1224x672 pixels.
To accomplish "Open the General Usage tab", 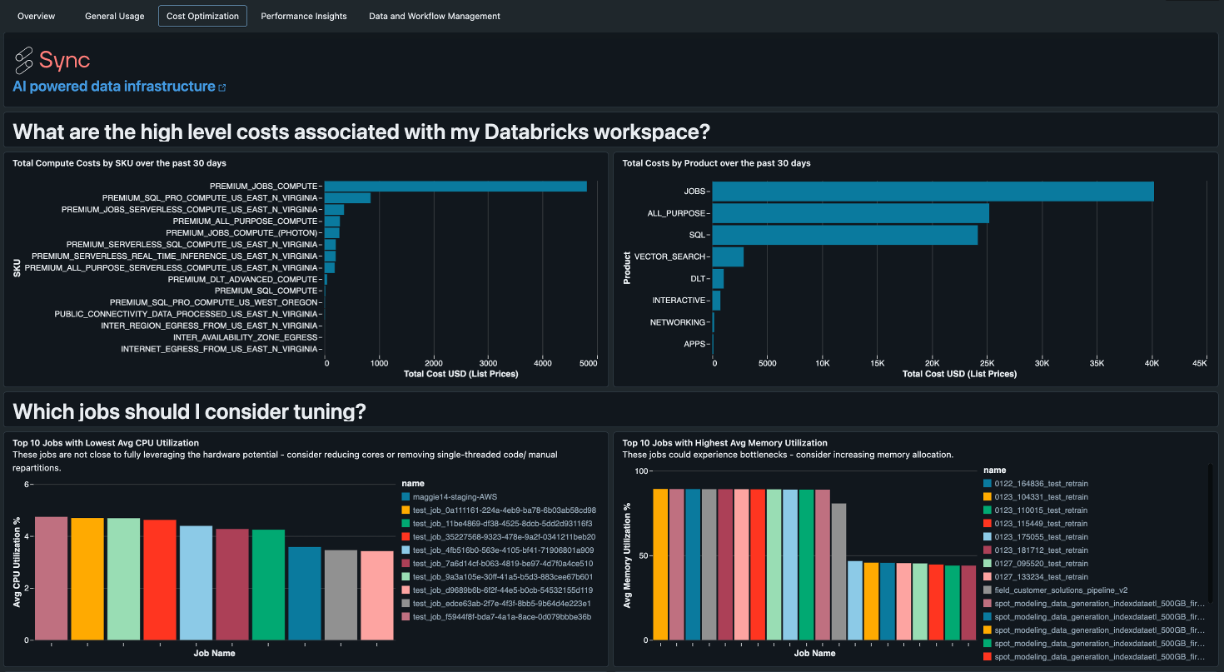I will pos(114,16).
